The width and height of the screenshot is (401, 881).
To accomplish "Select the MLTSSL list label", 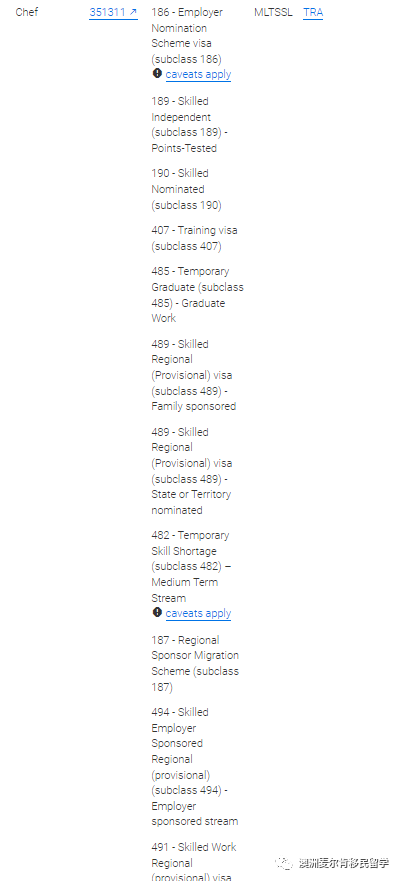I will click(273, 12).
